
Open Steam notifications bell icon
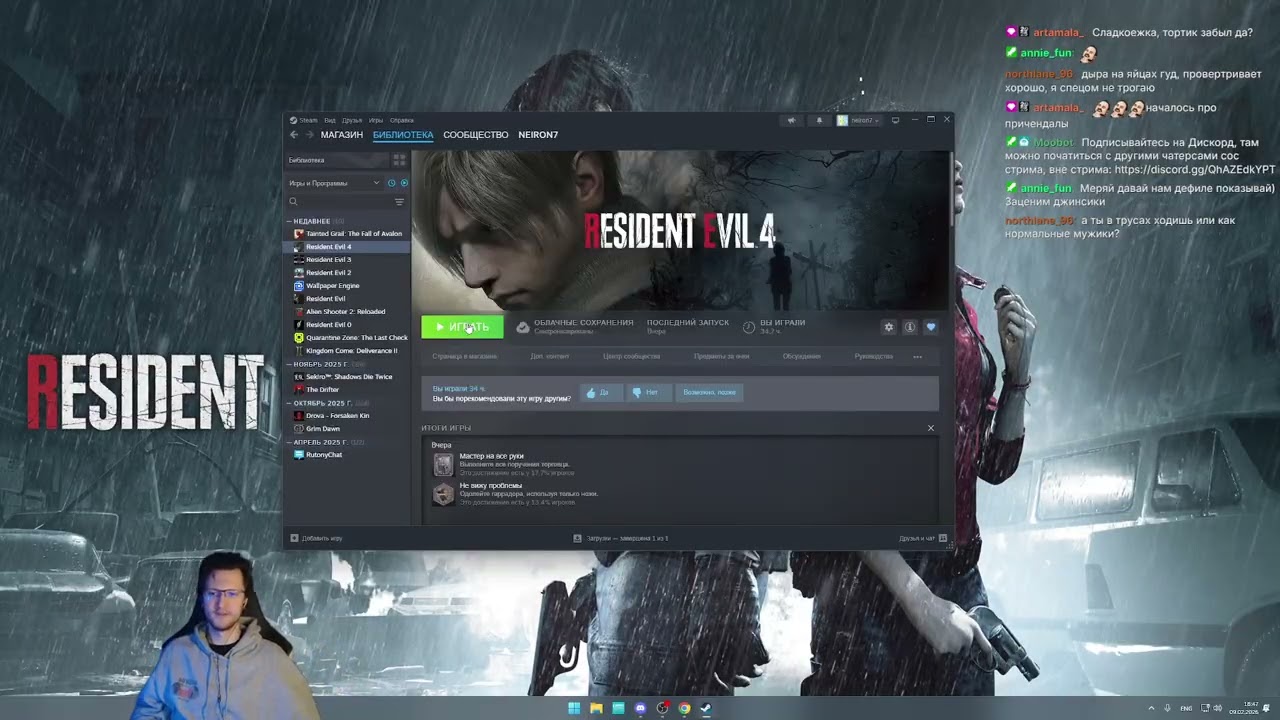click(819, 120)
